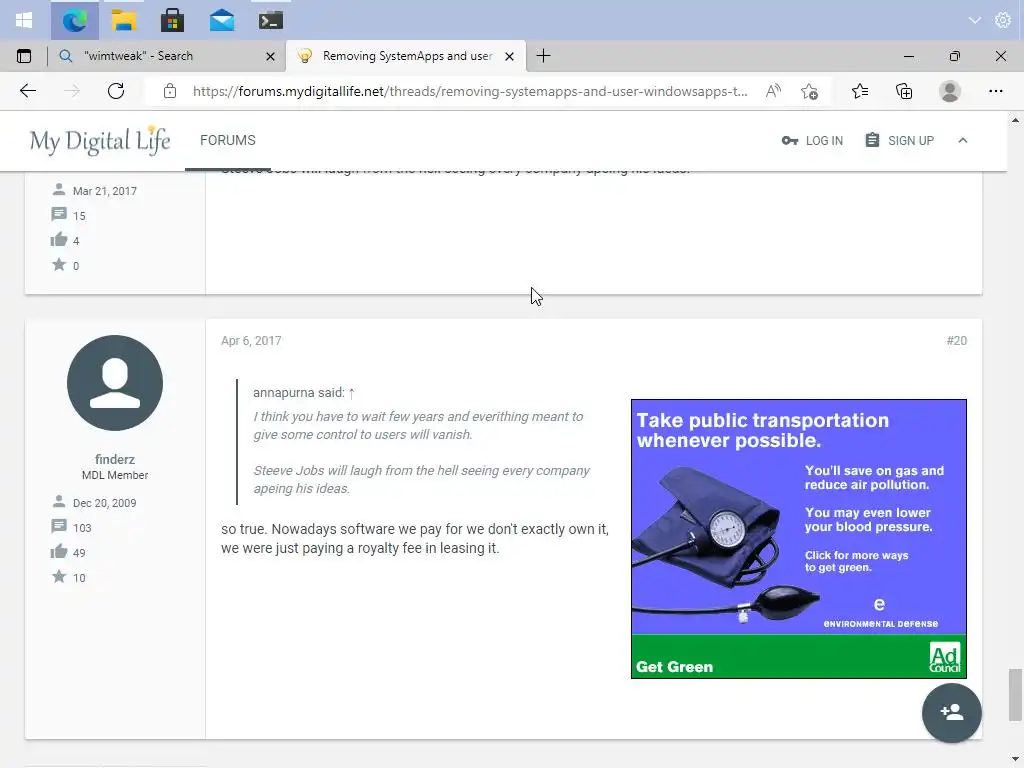Click finderz message count "103"
The height and width of the screenshot is (768, 1024).
click(x=82, y=528)
